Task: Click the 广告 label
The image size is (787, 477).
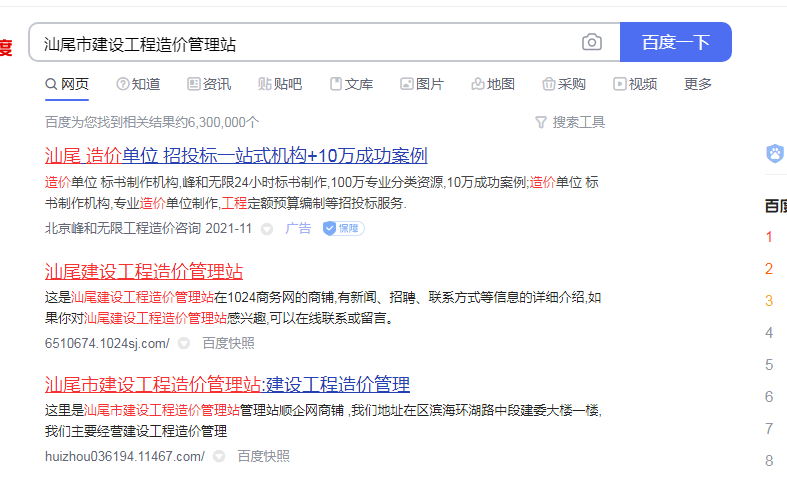Action: 298,228
